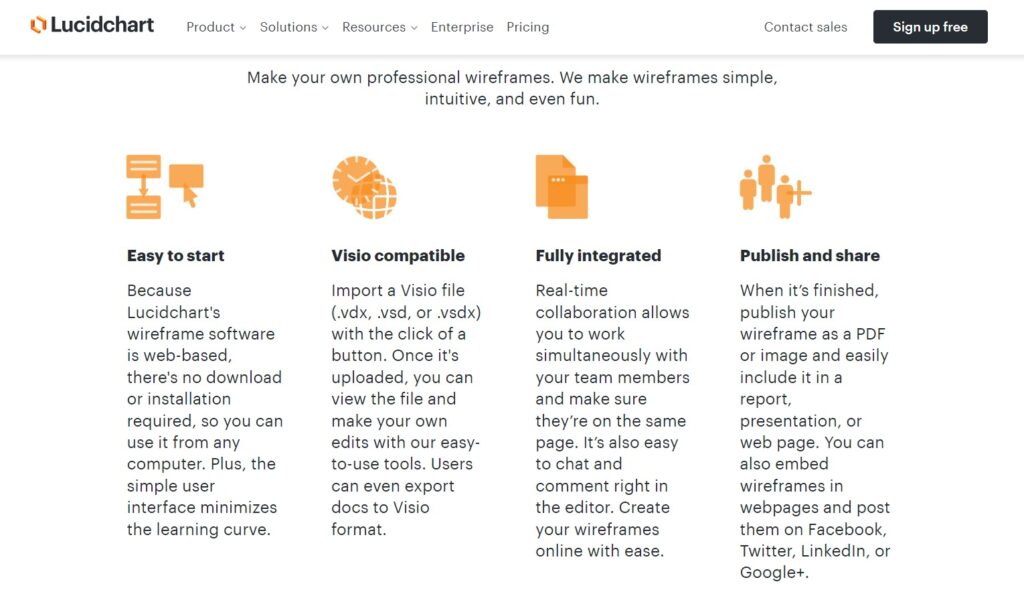The height and width of the screenshot is (590, 1024).
Task: Click the Fully integrated heading
Action: 598,256
